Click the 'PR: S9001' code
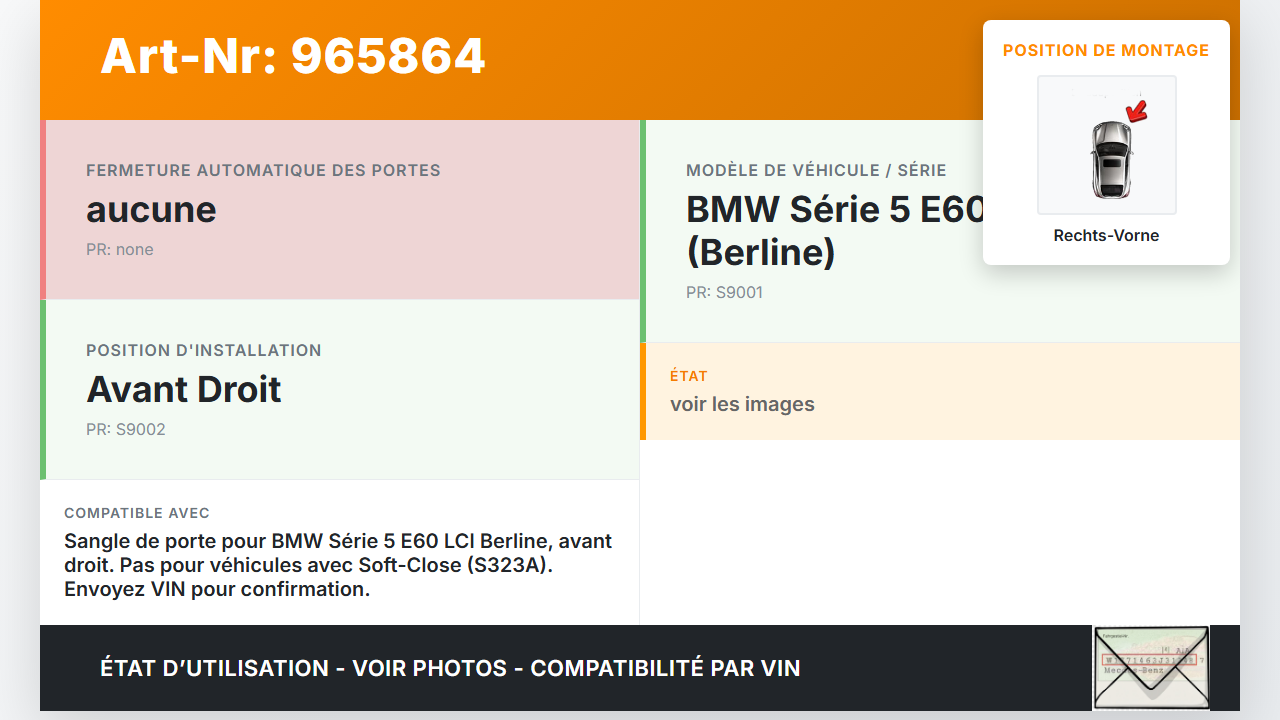This screenshot has width=1280, height=720. (724, 293)
